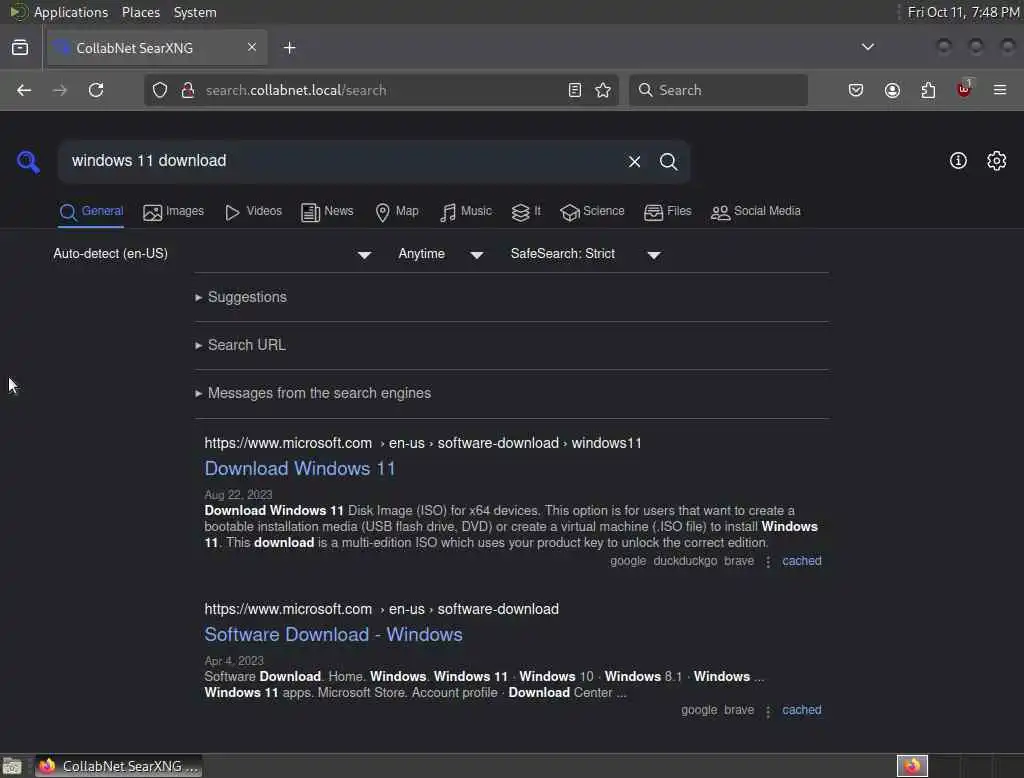Screen dimensions: 1024x778
Task: Reload the current page
Action: (96, 90)
